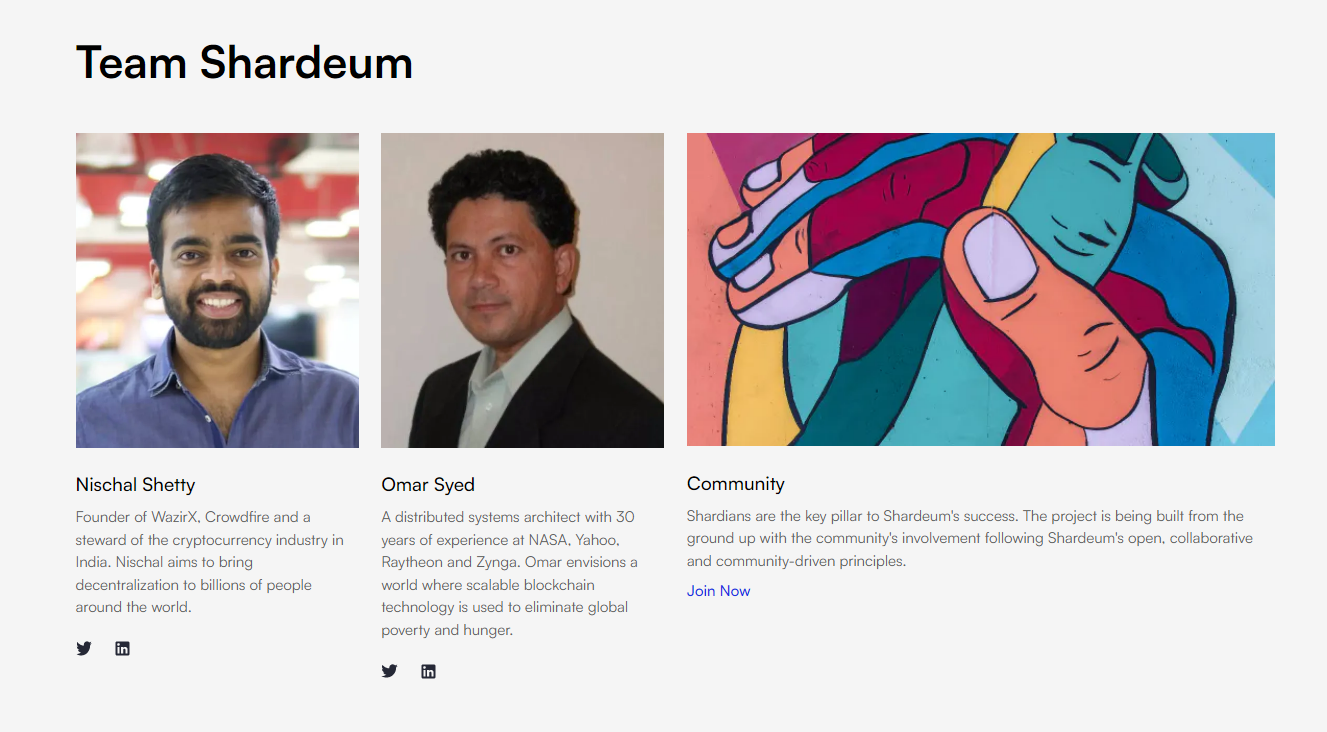Click the Omar Syed name label
The height and width of the screenshot is (732, 1327).
click(428, 485)
